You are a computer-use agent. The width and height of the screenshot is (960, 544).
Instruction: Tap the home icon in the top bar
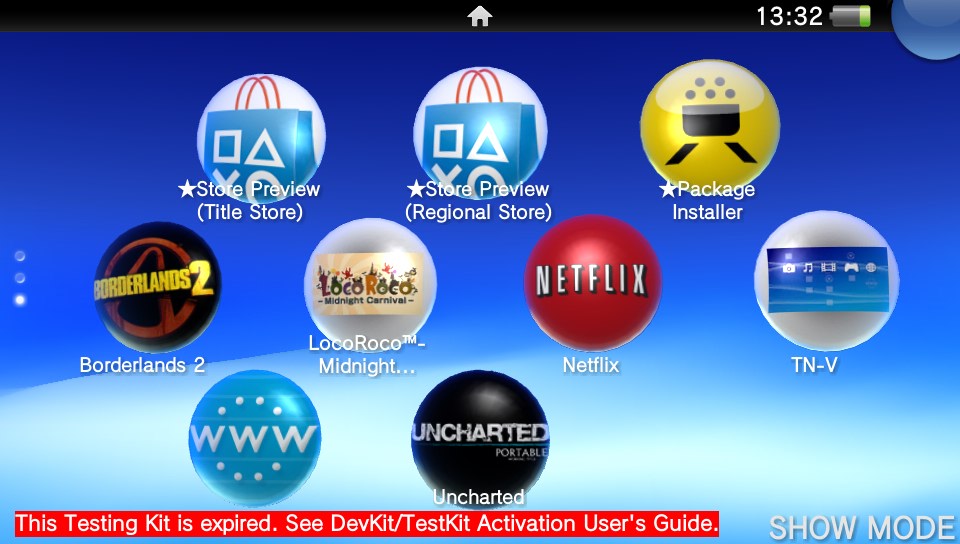(480, 17)
